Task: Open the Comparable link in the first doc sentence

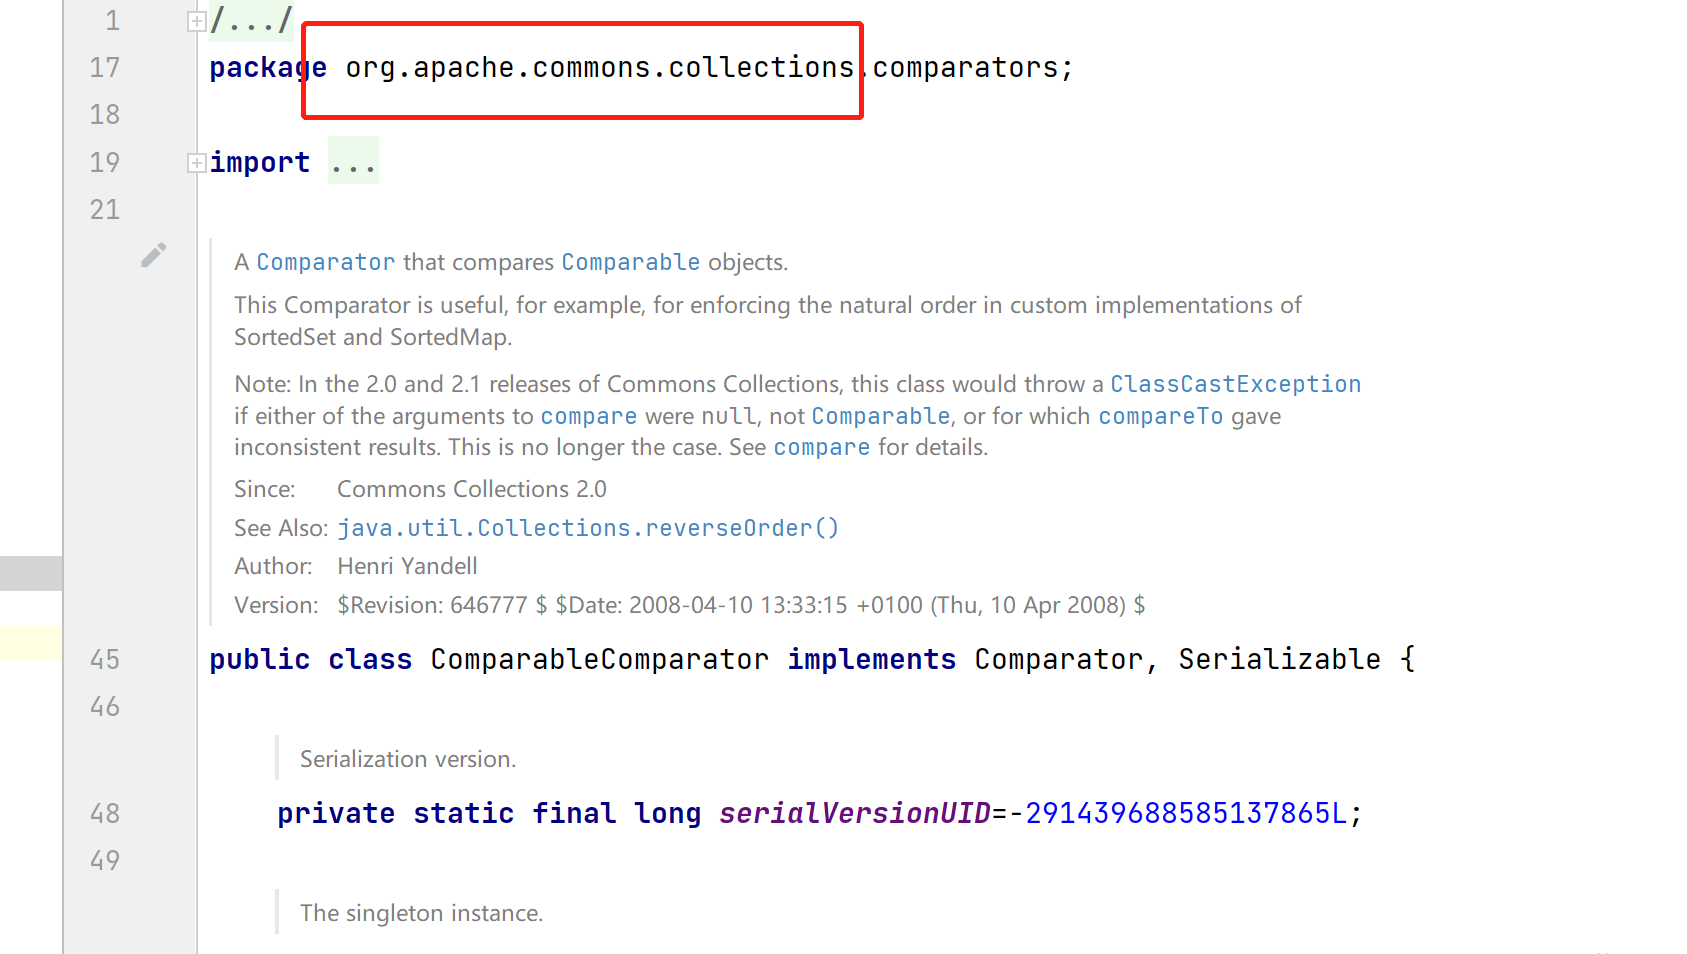Action: point(631,262)
